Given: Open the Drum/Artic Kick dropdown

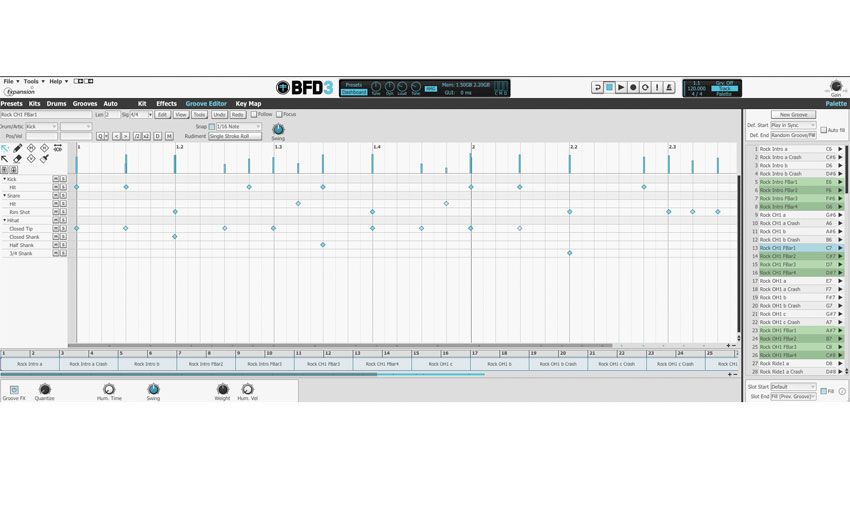Looking at the screenshot, I should 41,126.
